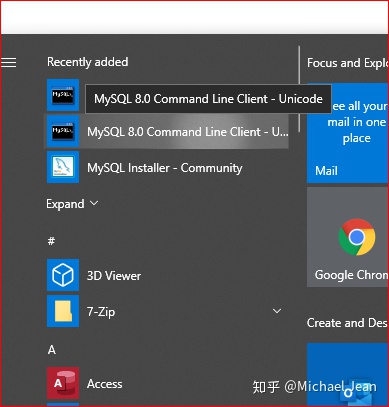
Task: Open the Mail live tile
Action: 348,133
